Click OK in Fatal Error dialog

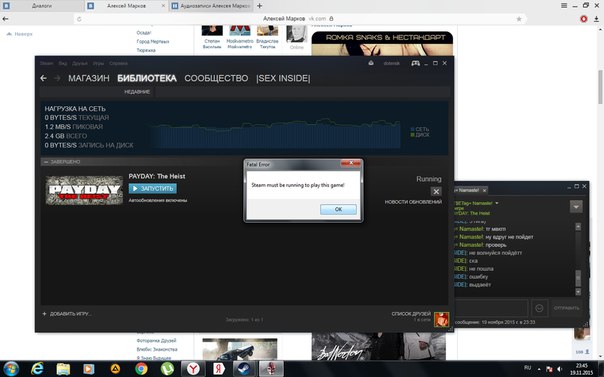click(x=338, y=209)
